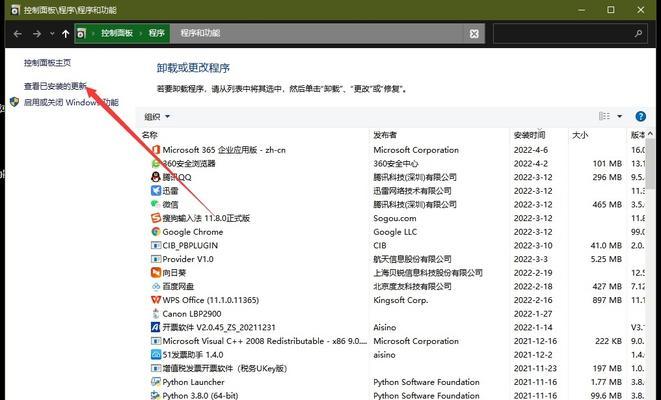The image size is (661, 400).
Task: Click the 51发票助手 icon
Action: (x=156, y=354)
